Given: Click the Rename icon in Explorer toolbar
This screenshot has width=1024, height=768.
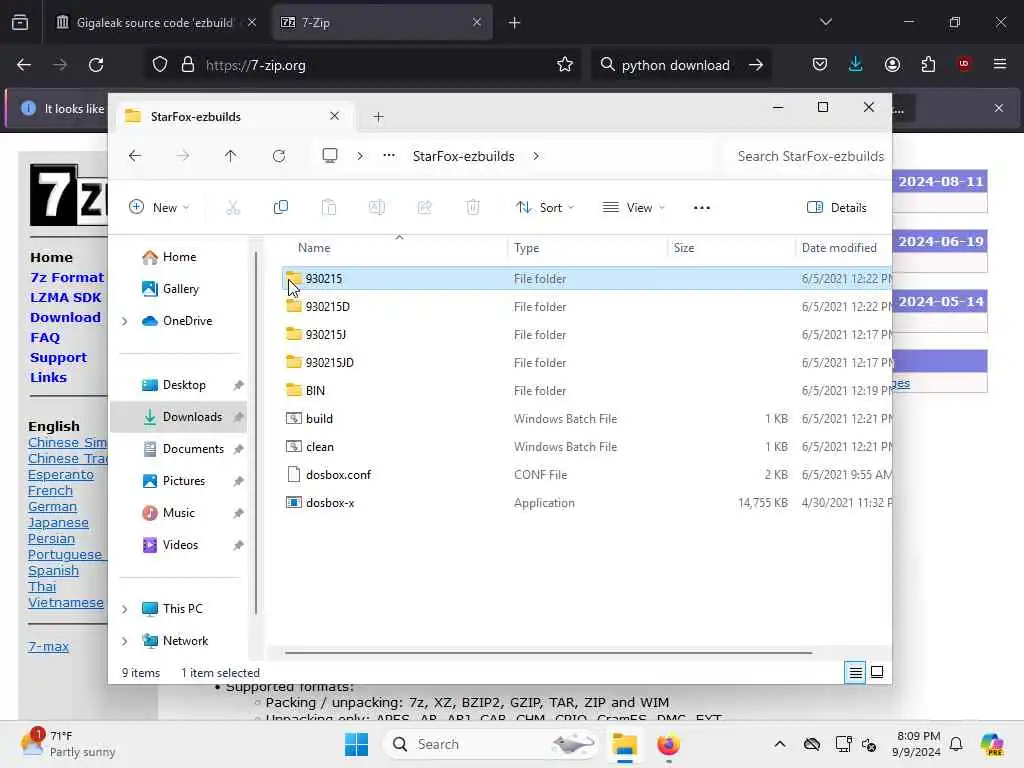Looking at the screenshot, I should pos(377,208).
